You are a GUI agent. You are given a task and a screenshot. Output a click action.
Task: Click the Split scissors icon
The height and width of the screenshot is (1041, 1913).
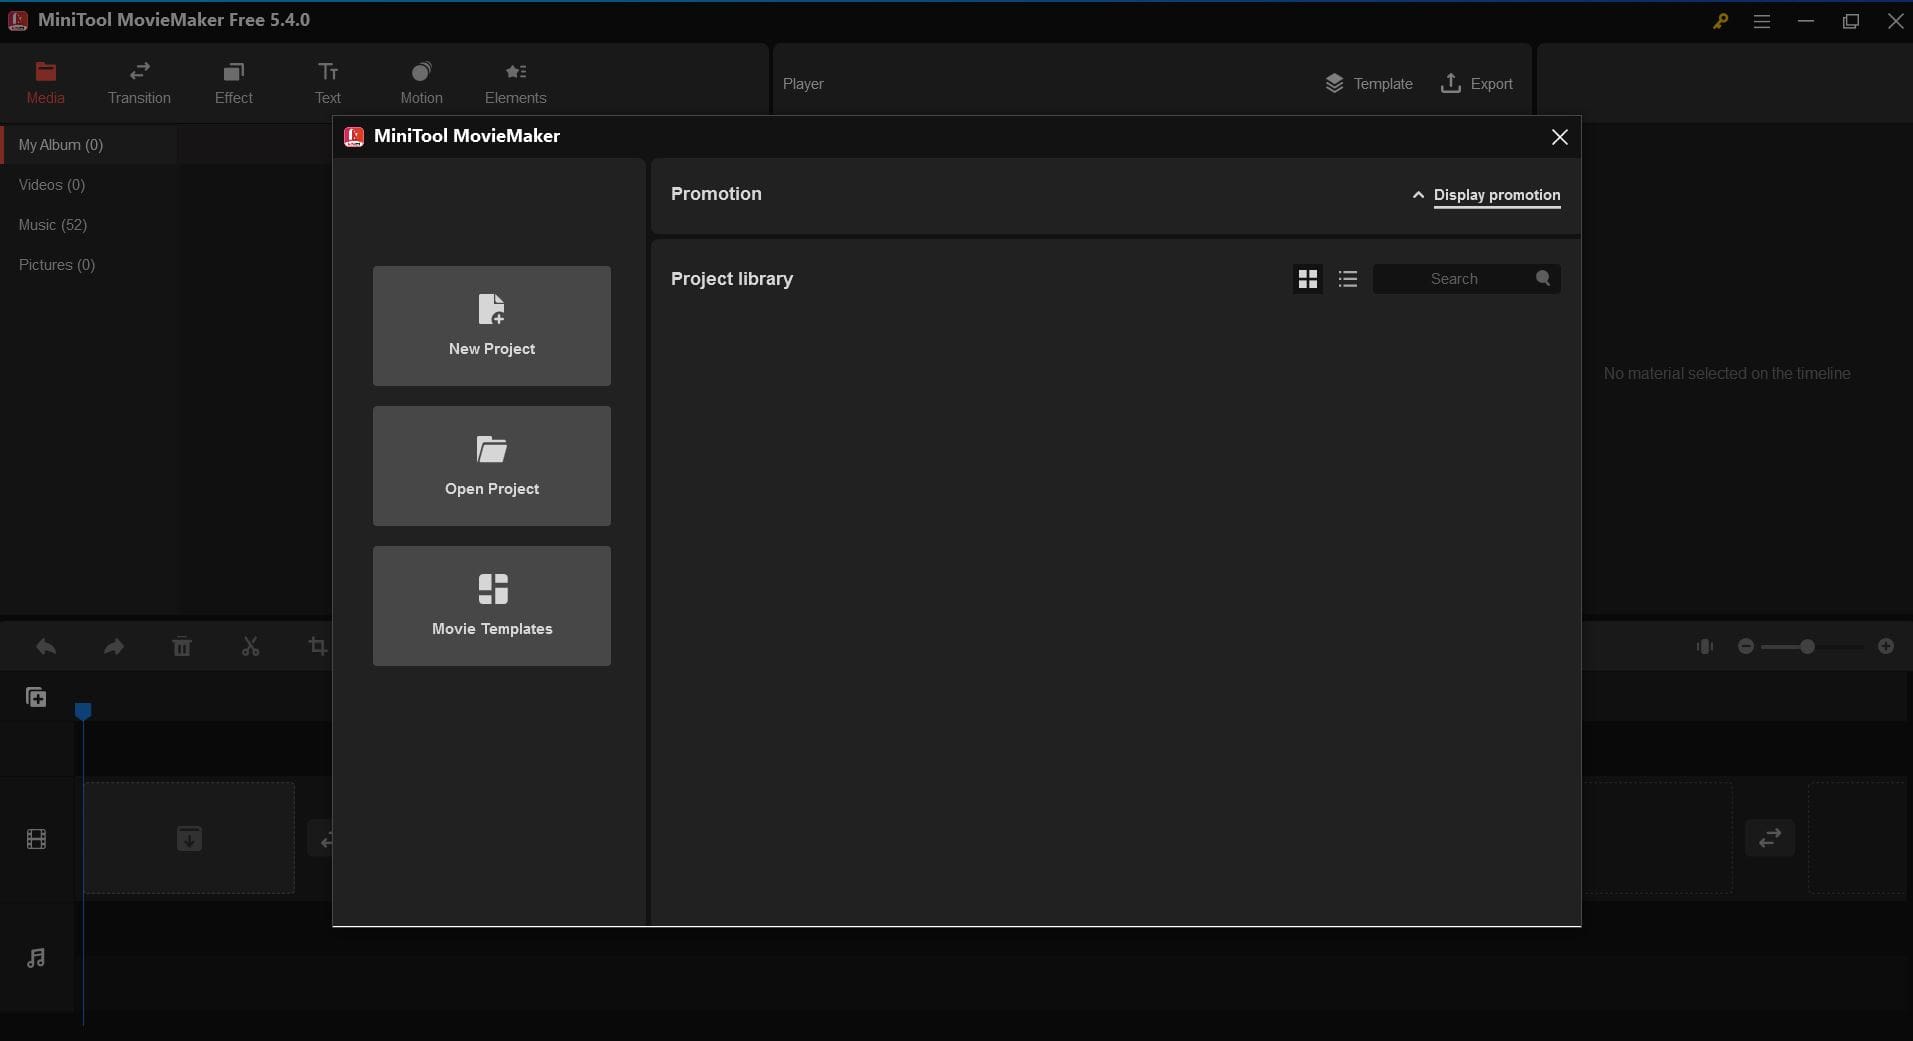click(x=250, y=647)
